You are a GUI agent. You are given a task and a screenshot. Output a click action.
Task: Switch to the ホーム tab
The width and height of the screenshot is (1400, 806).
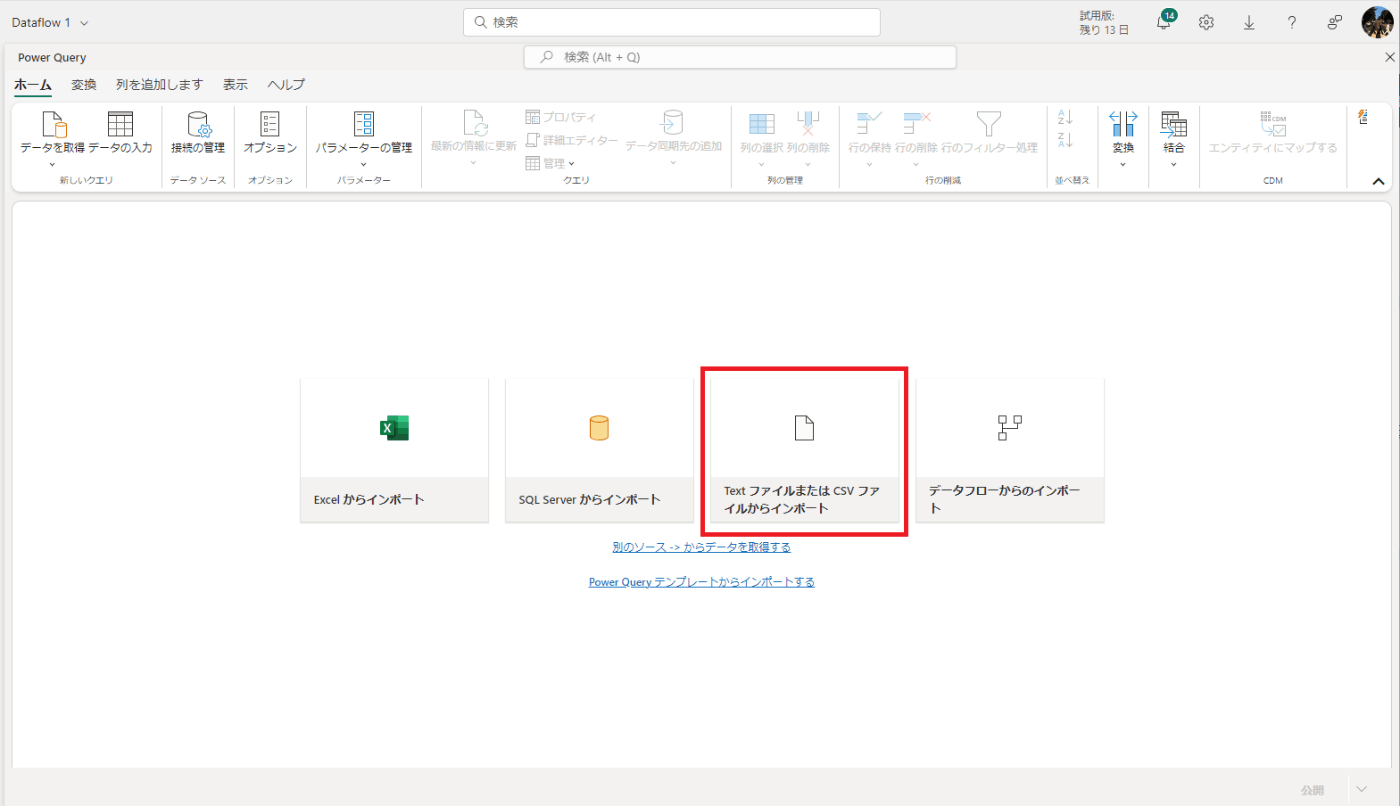pos(33,85)
